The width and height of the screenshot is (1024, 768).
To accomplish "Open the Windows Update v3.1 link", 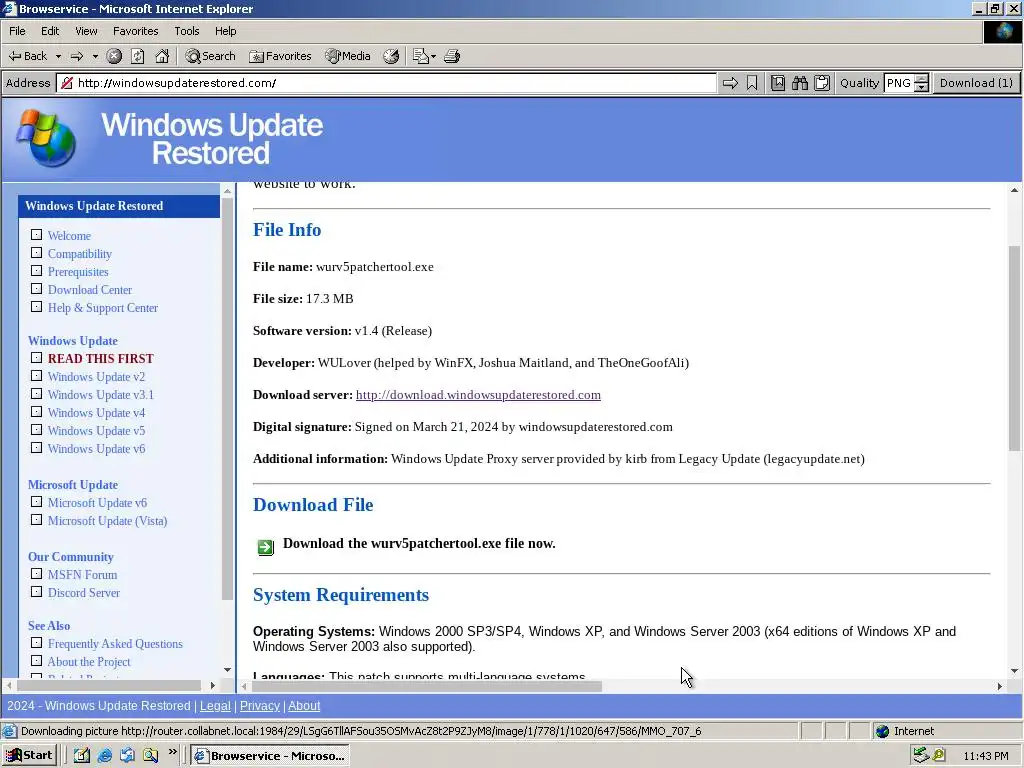I will (x=101, y=394).
